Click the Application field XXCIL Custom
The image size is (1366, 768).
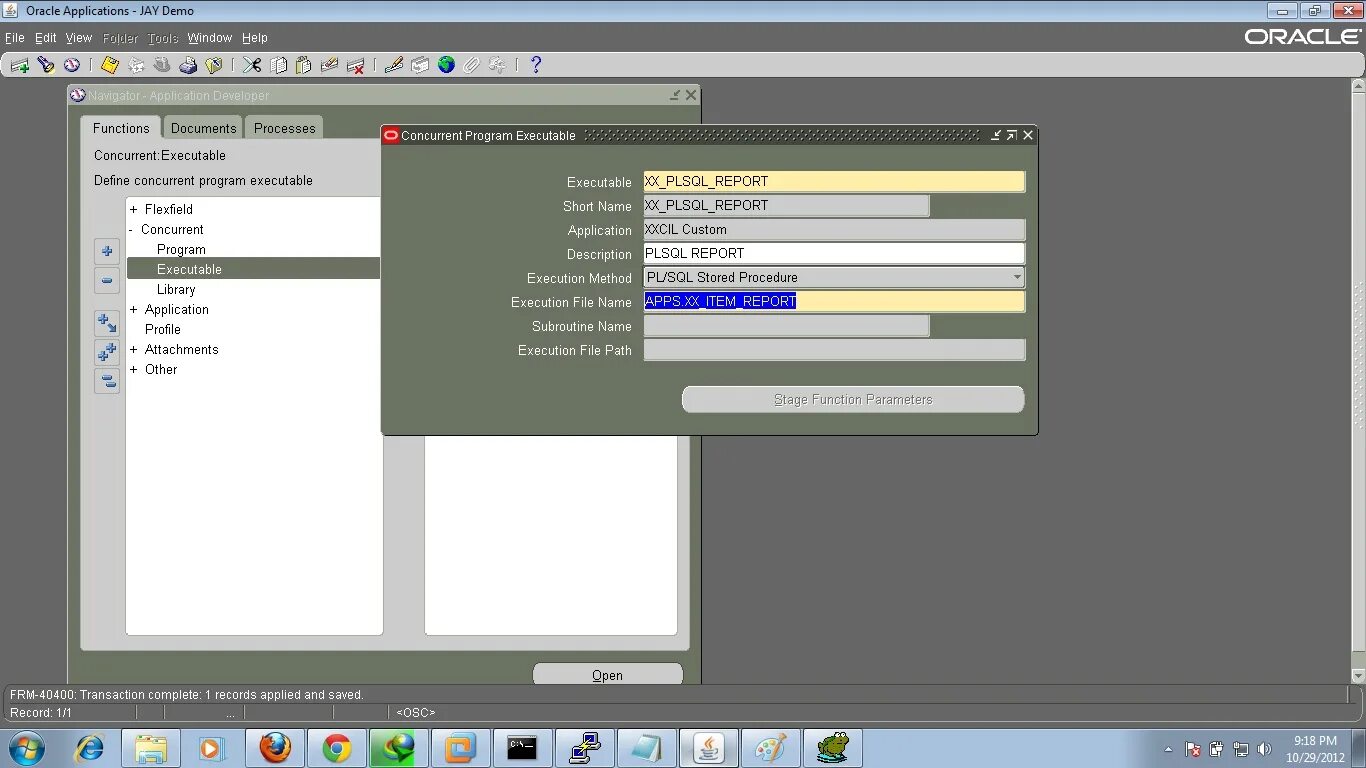(x=834, y=230)
